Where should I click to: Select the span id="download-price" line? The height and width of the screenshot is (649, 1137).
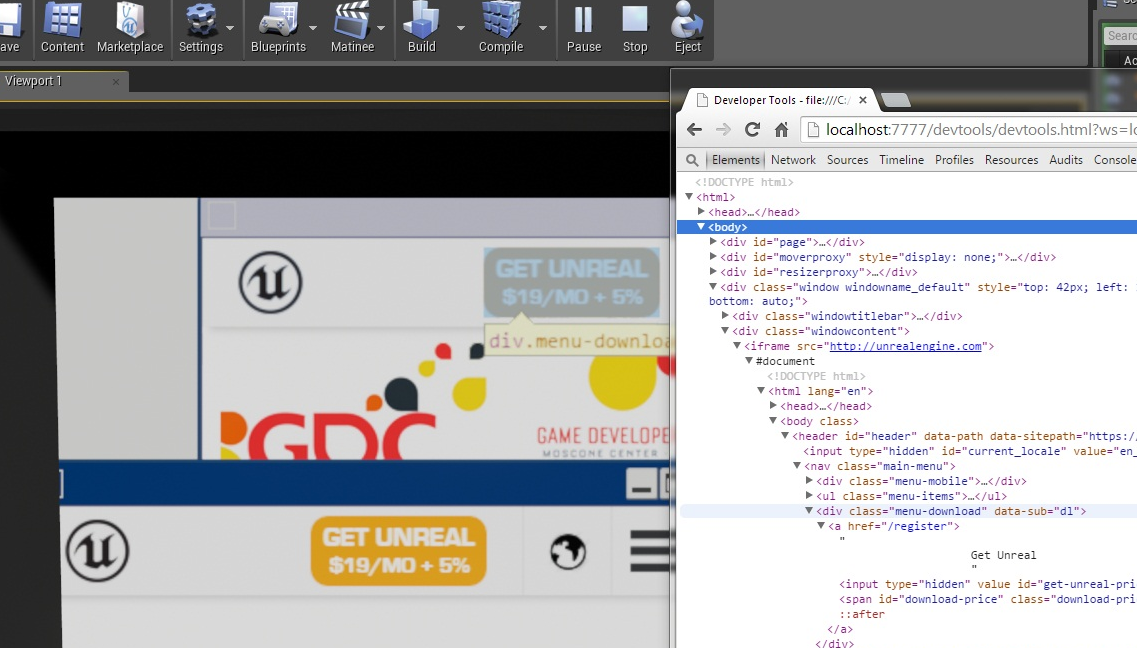point(988,600)
